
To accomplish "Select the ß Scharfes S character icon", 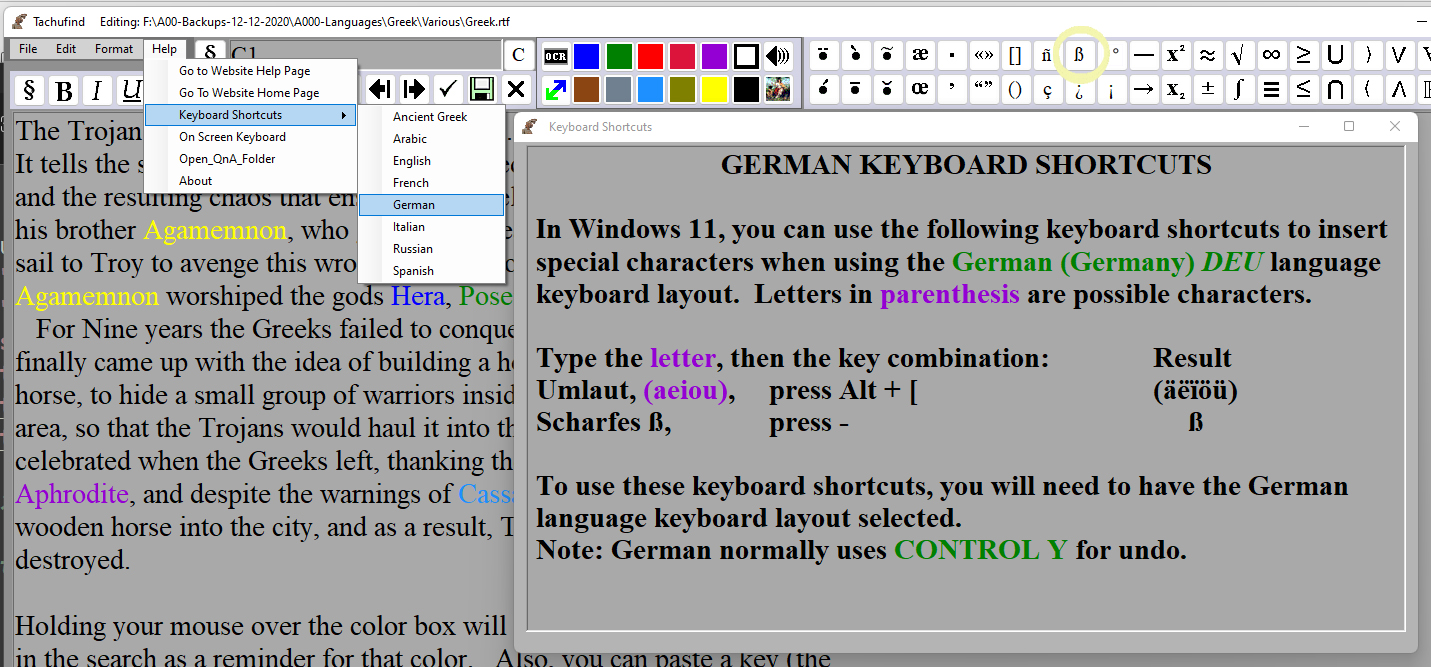I will click(x=1079, y=55).
